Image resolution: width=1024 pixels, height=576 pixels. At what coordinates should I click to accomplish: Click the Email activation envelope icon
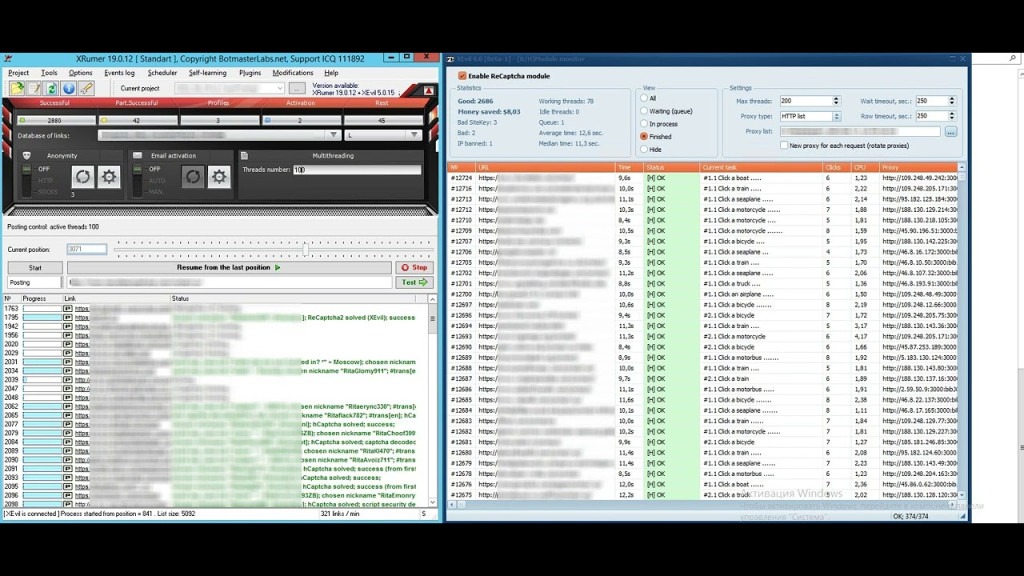pos(137,155)
